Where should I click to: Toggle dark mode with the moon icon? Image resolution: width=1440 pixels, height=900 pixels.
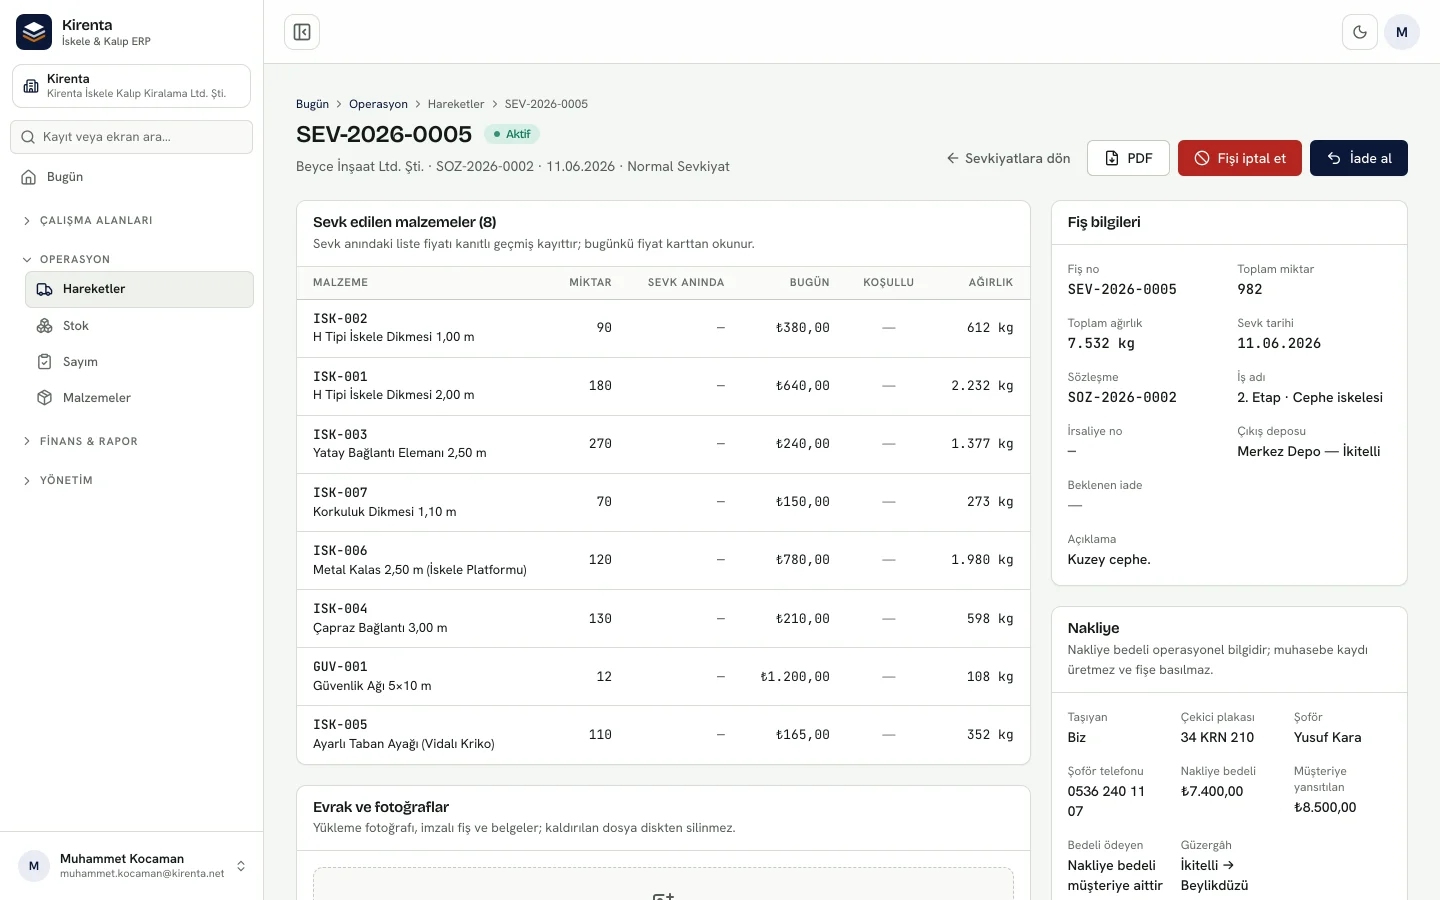[1360, 32]
